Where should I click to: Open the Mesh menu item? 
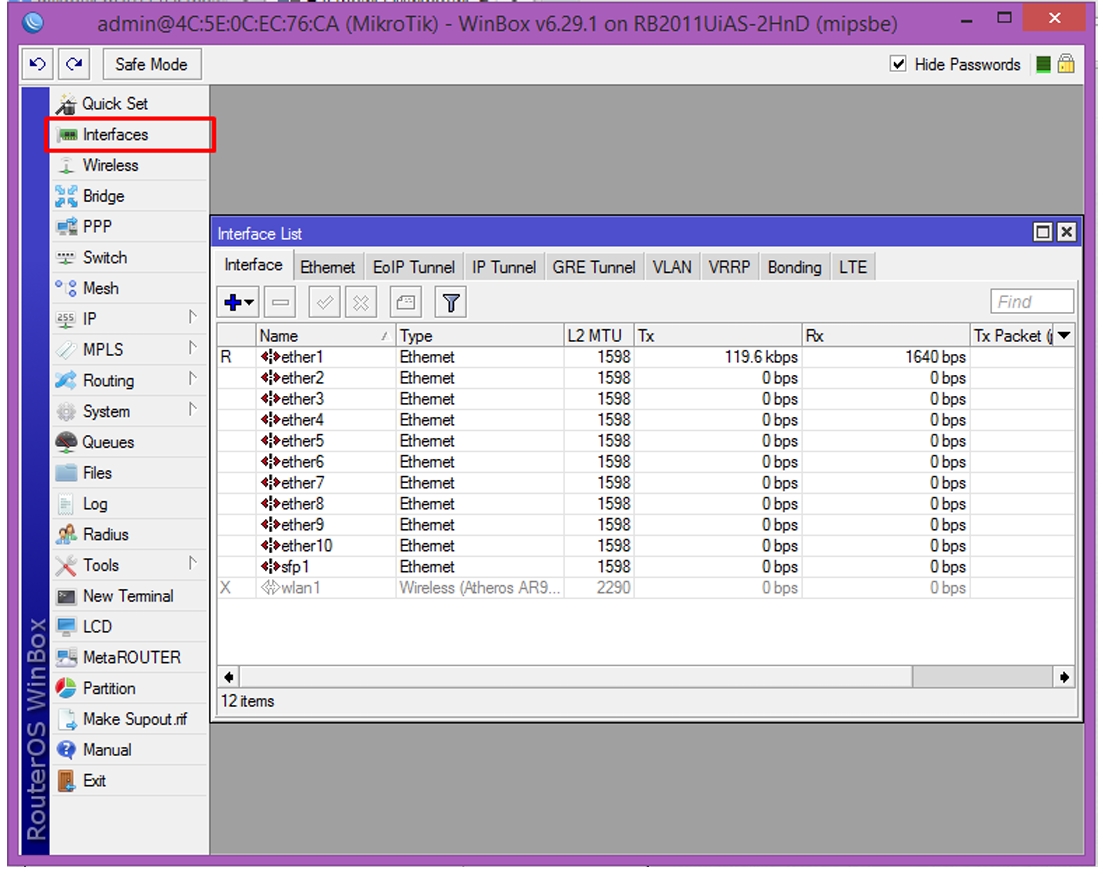[x=128, y=288]
